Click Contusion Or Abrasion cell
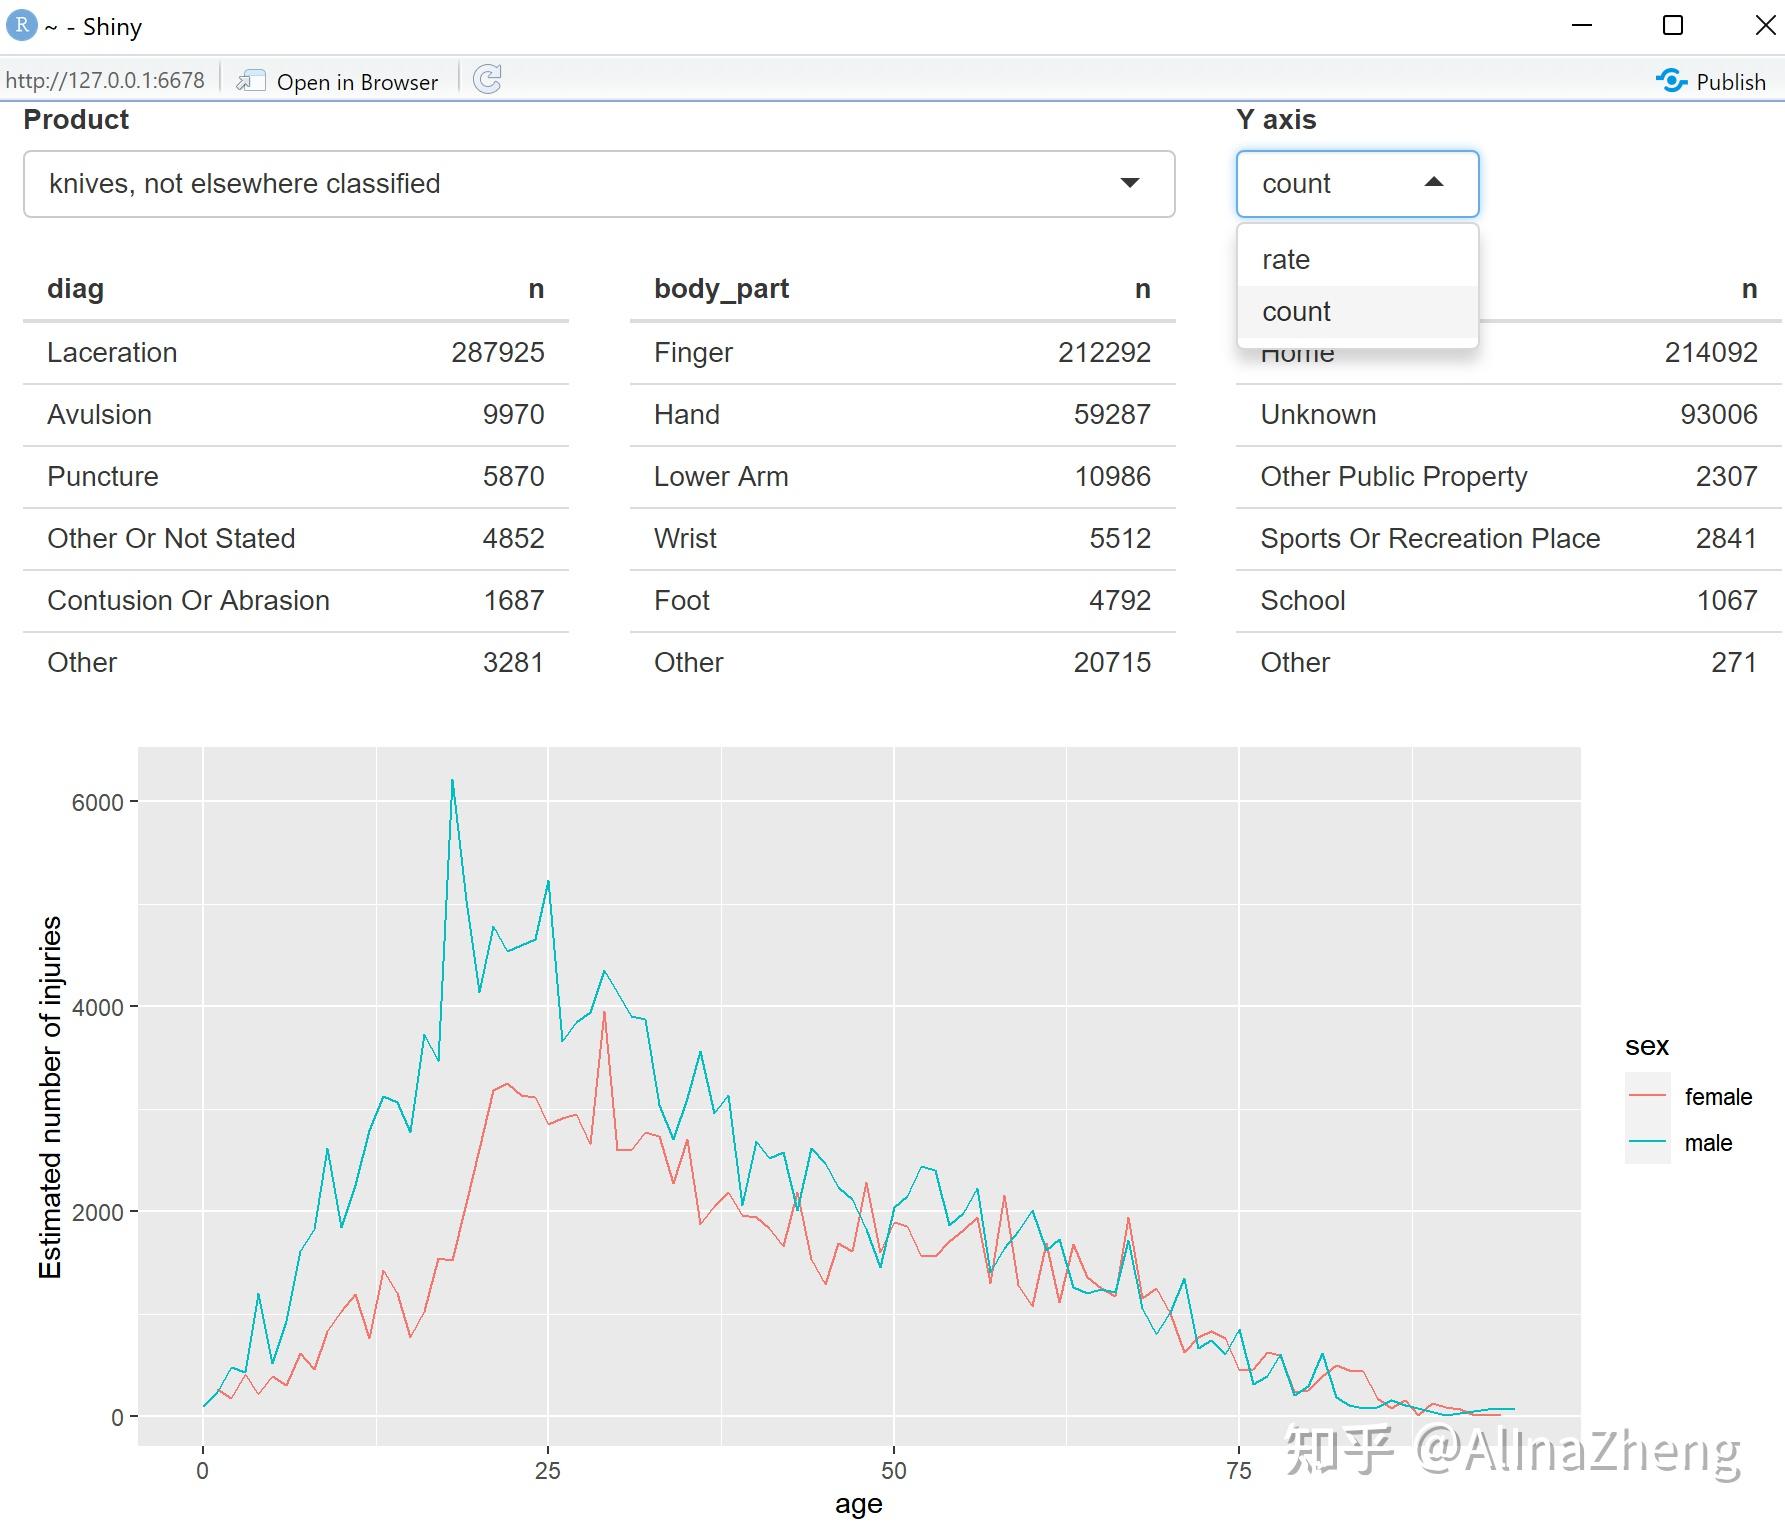The width and height of the screenshot is (1785, 1532). tap(188, 601)
